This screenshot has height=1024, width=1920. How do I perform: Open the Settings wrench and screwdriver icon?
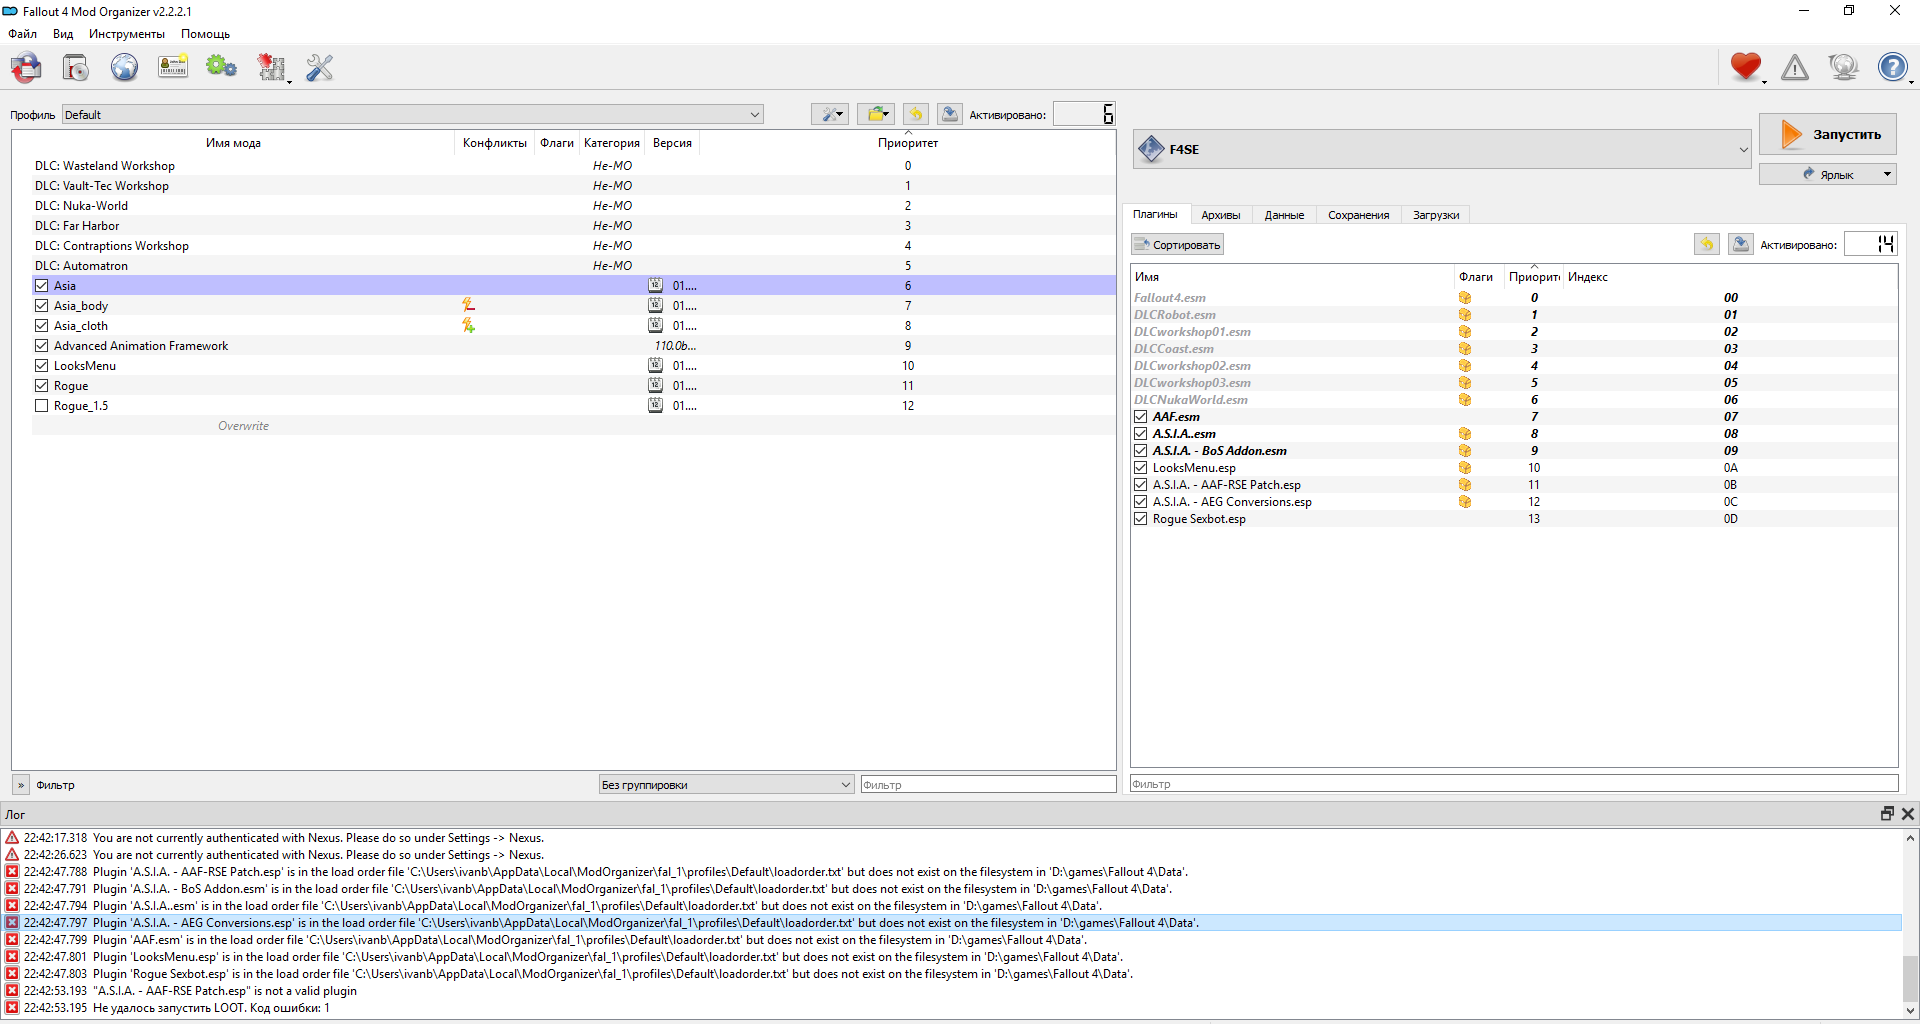point(319,68)
